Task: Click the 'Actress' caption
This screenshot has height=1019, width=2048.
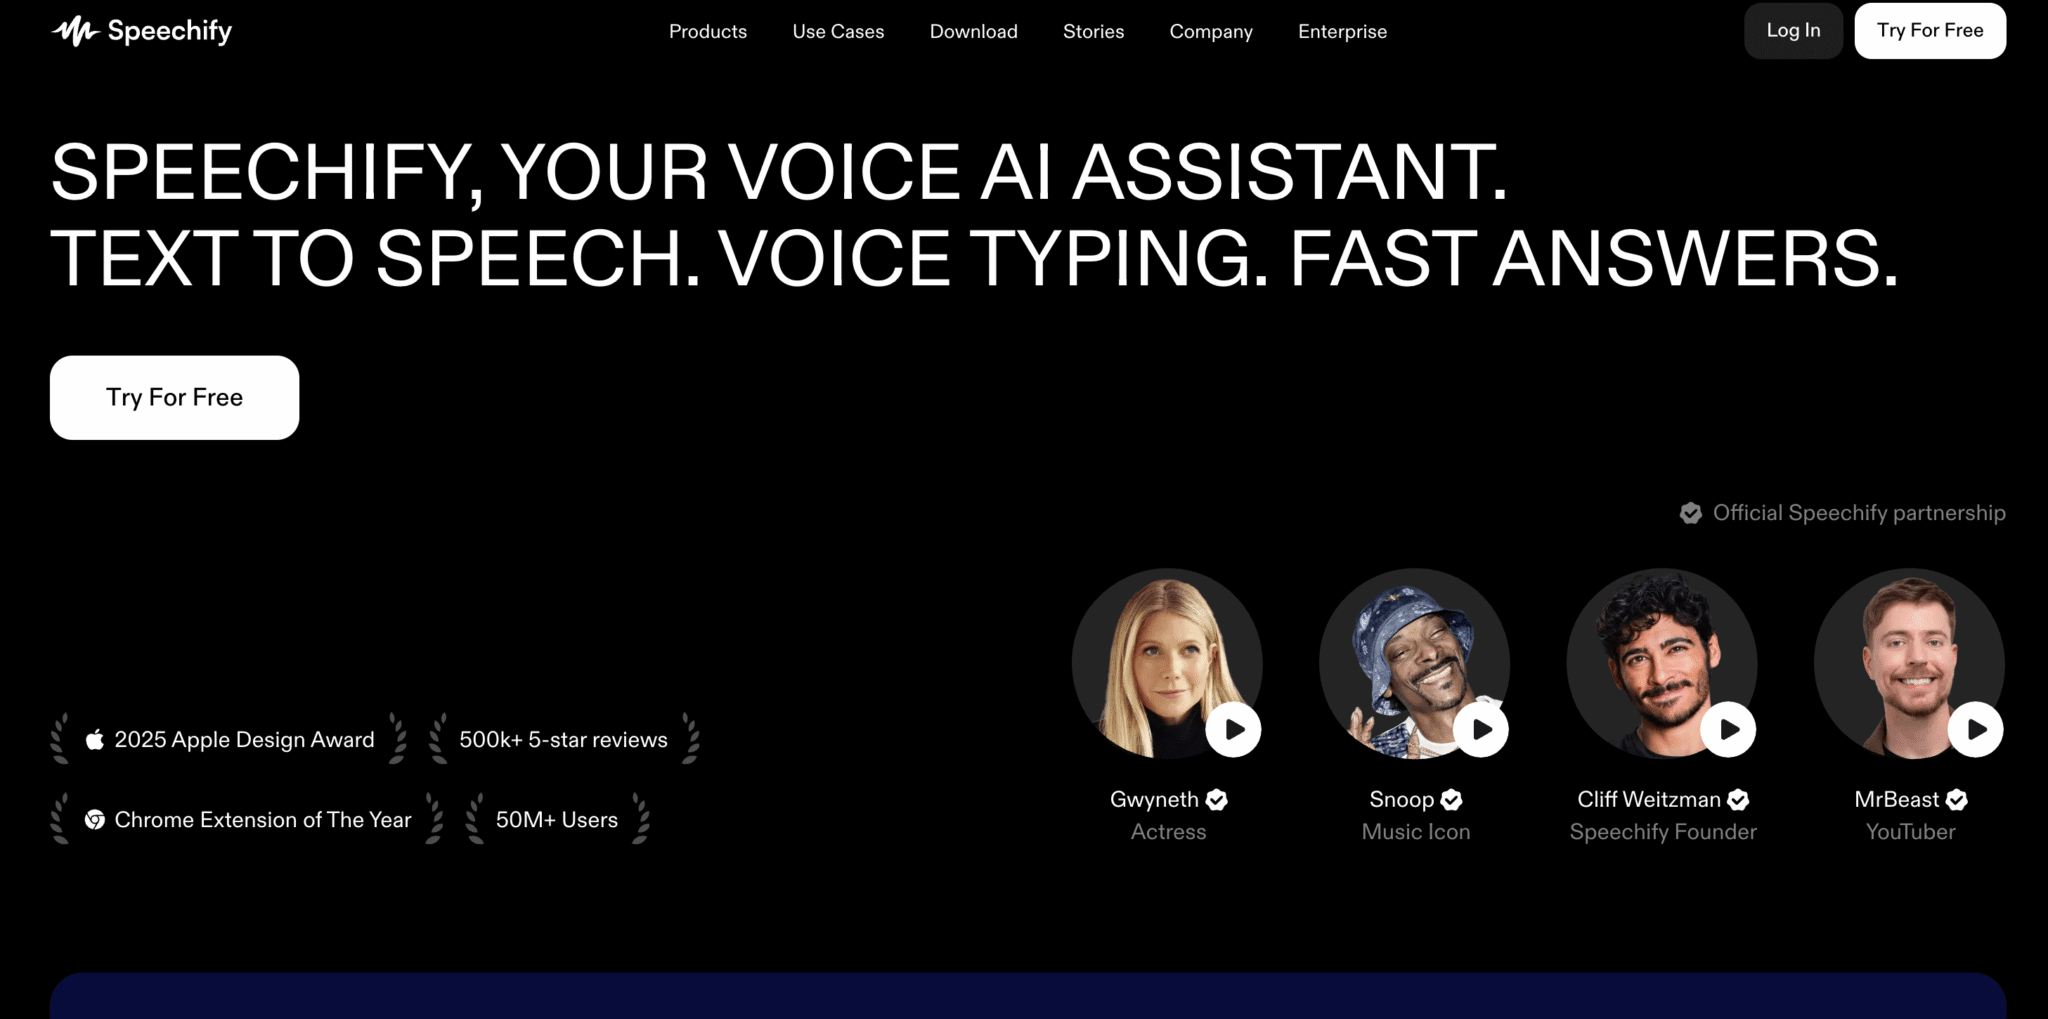Action: tap(1168, 832)
